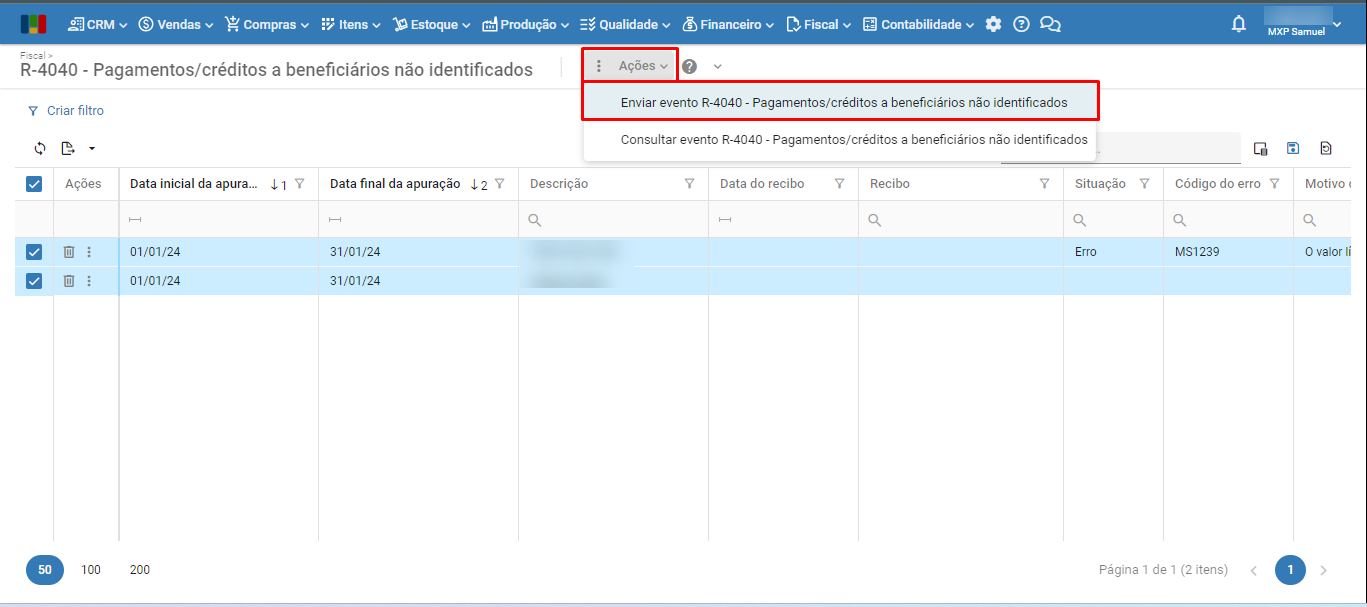Click the Criar filtro link
The image size is (1367, 607).
[66, 111]
